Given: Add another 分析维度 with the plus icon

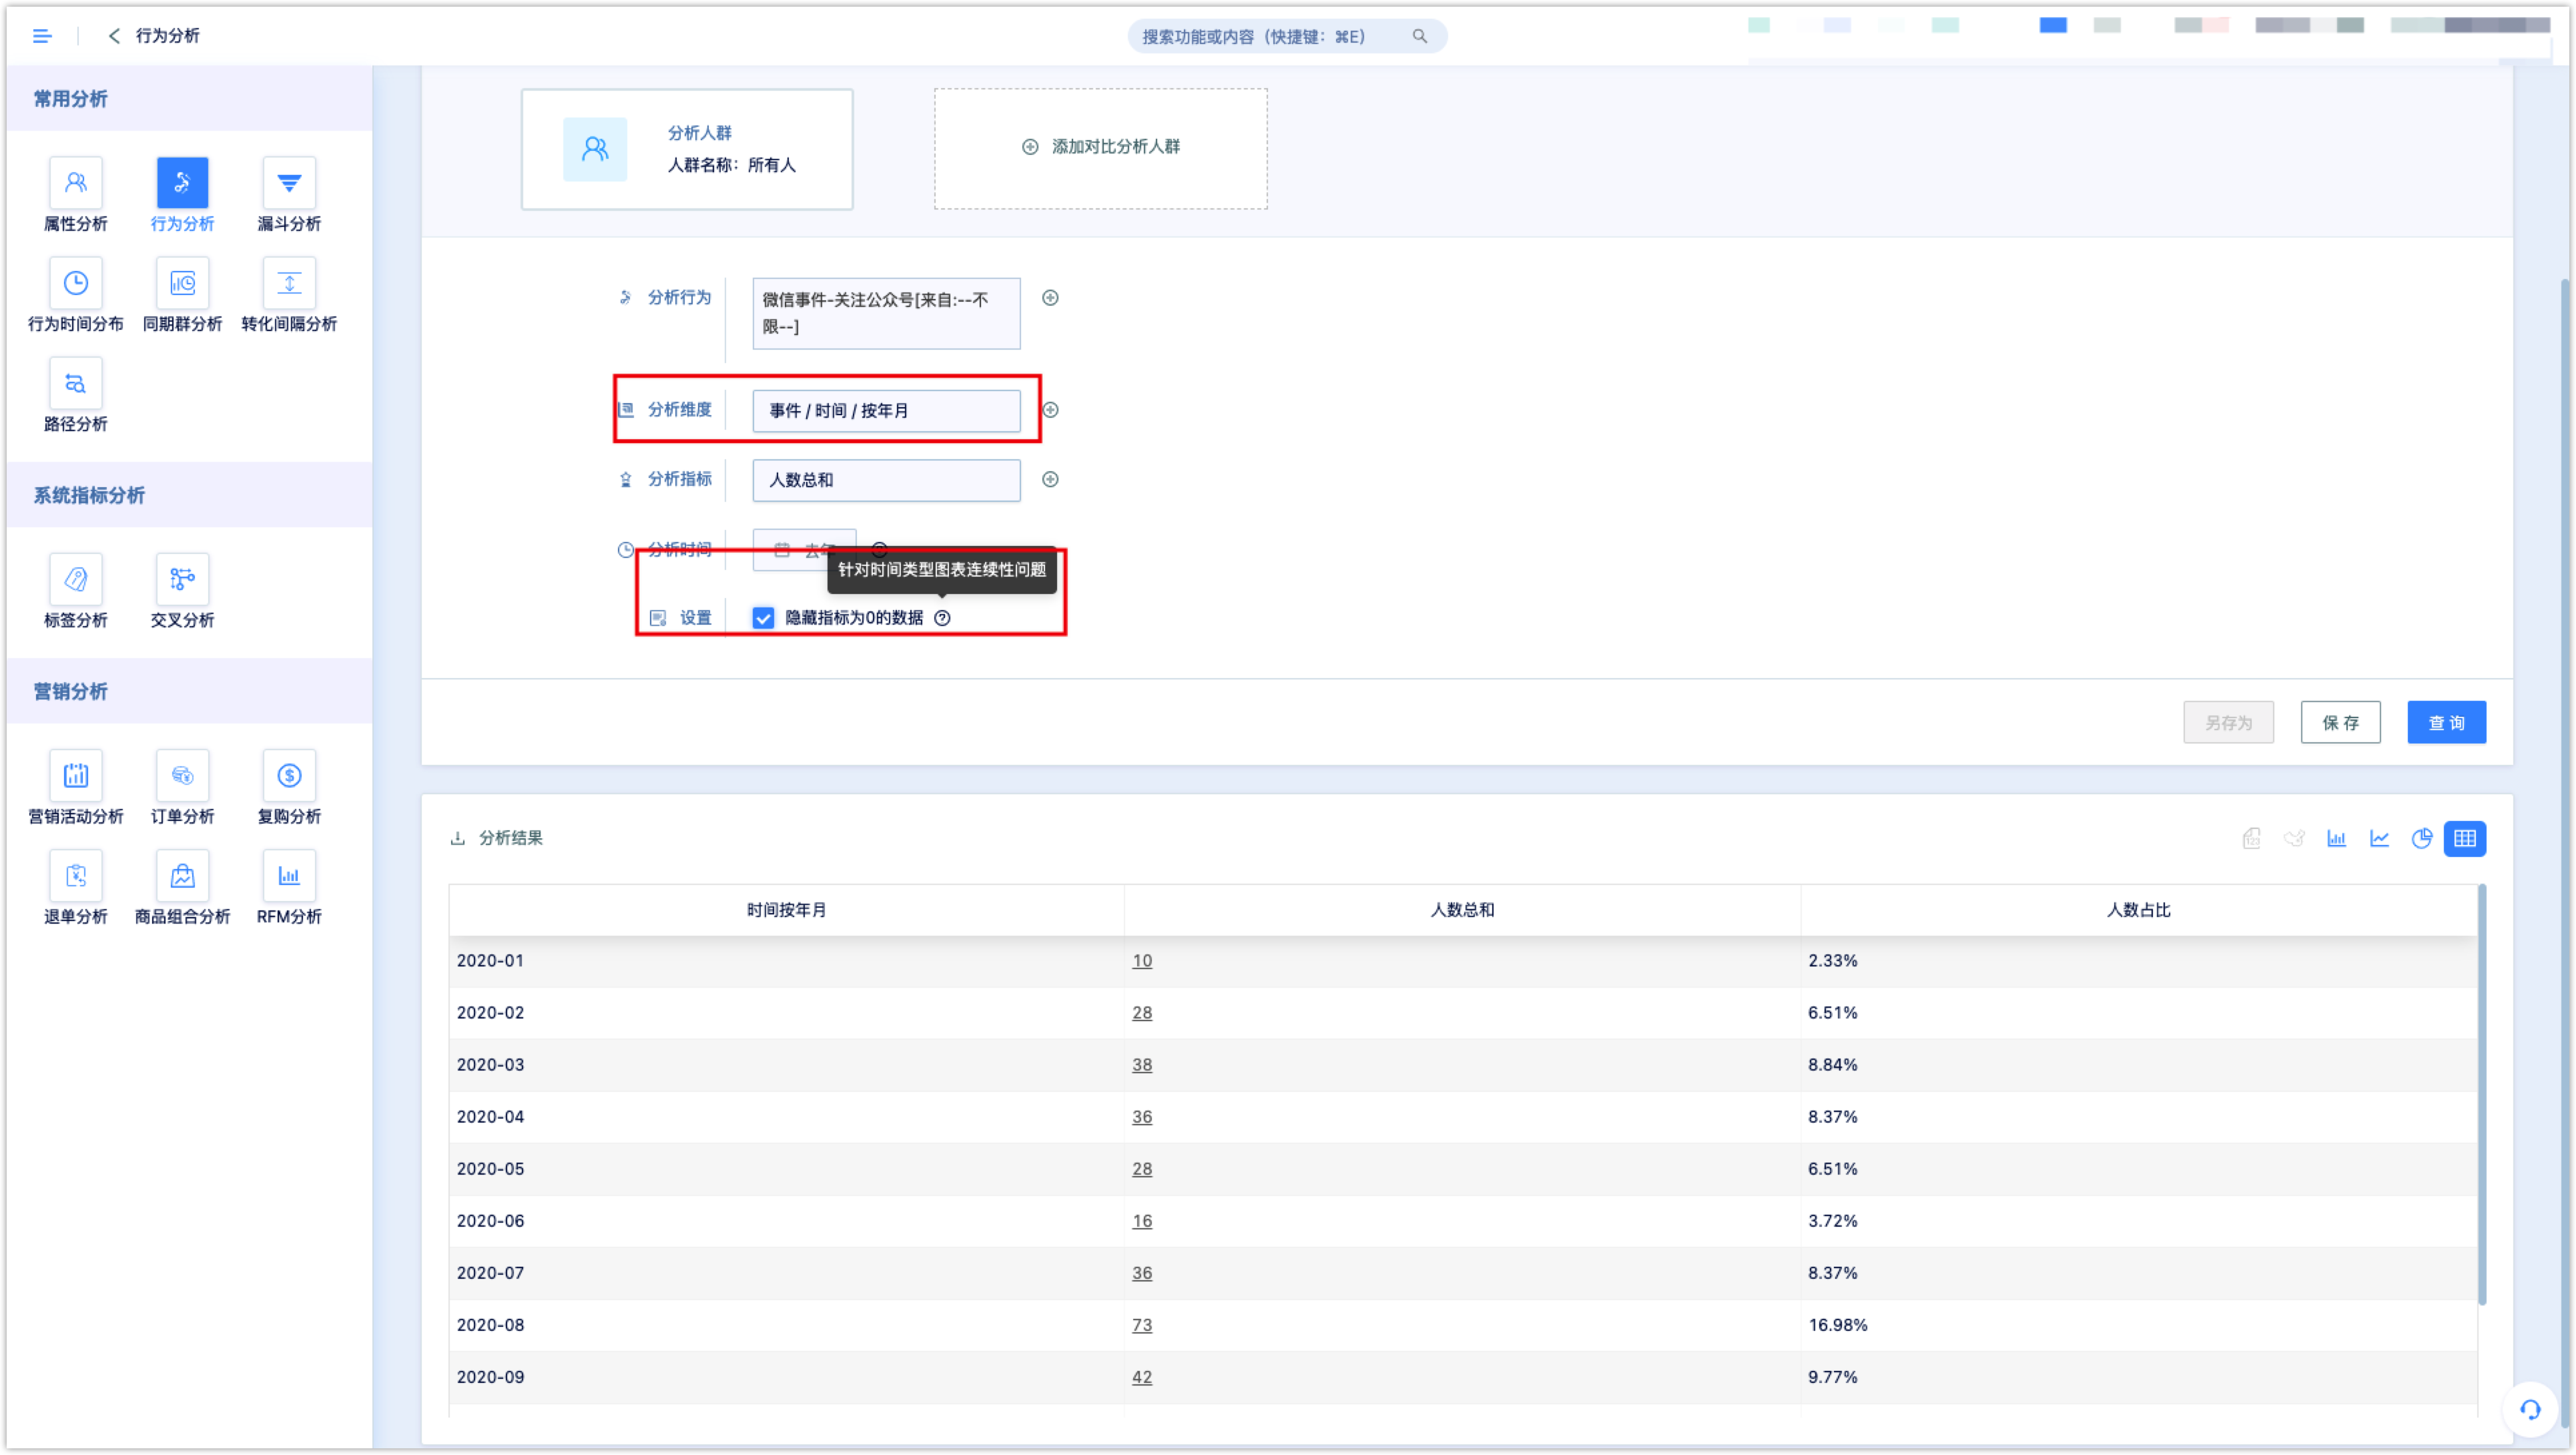Looking at the screenshot, I should (x=1050, y=410).
